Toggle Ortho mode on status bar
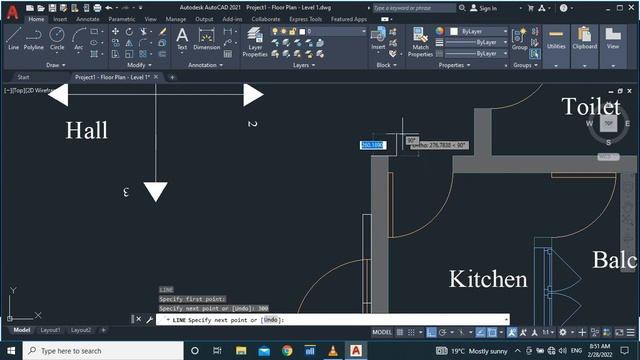 [431, 332]
